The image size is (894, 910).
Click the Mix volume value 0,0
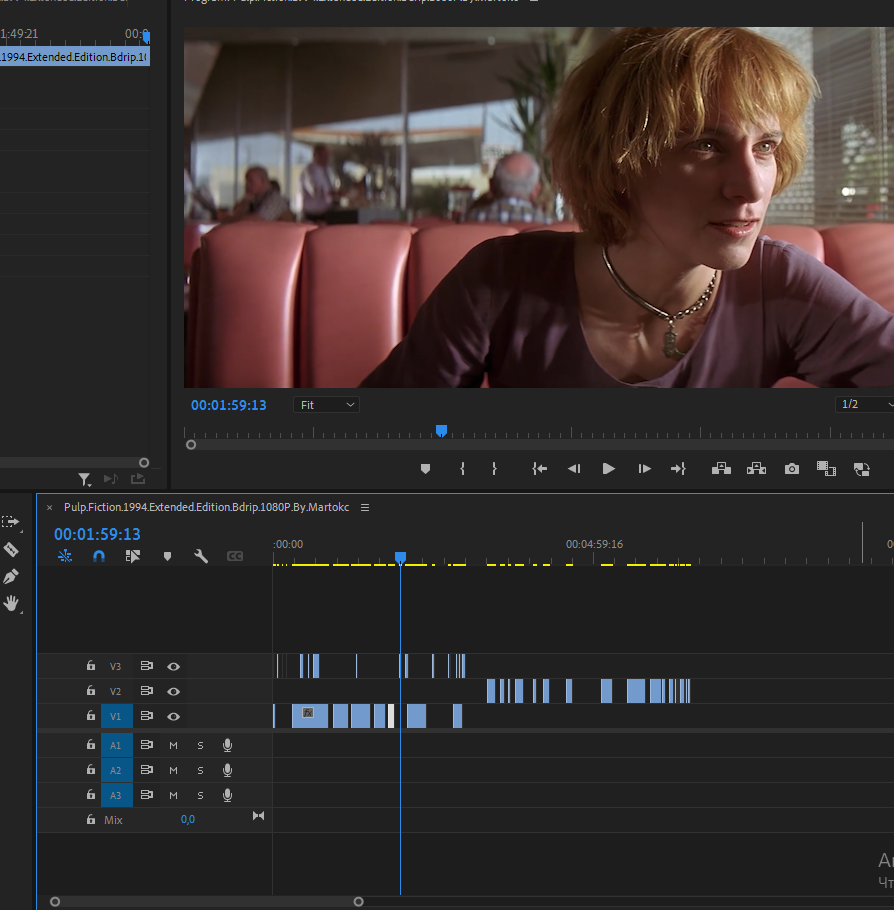188,819
